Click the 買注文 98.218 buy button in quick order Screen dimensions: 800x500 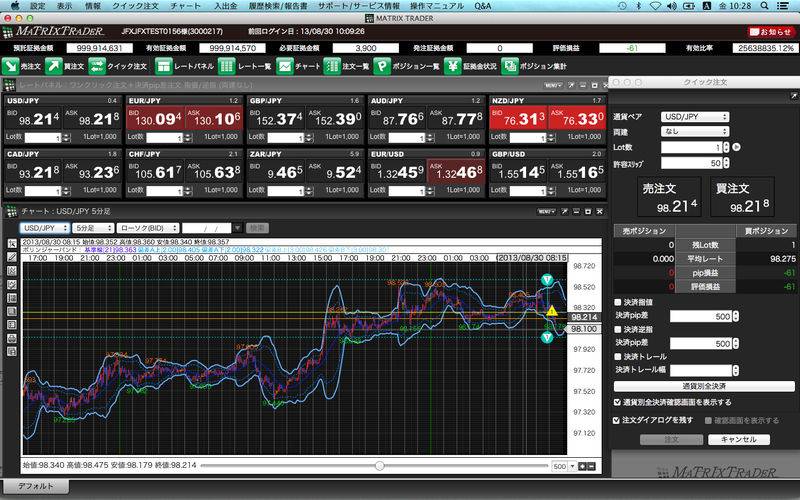[742, 197]
